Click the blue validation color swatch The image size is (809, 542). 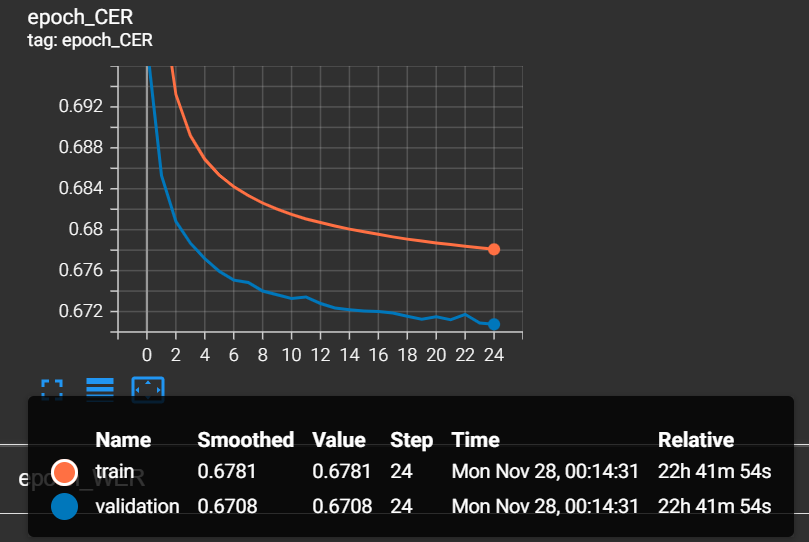64,506
